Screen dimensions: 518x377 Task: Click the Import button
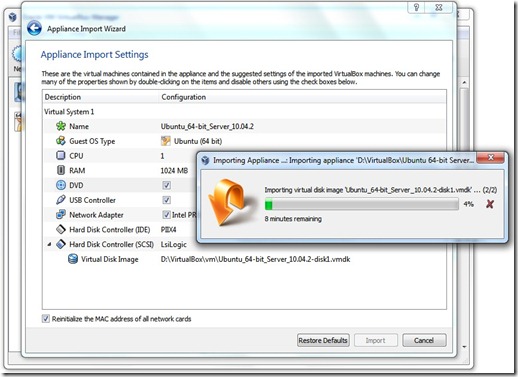pos(376,340)
